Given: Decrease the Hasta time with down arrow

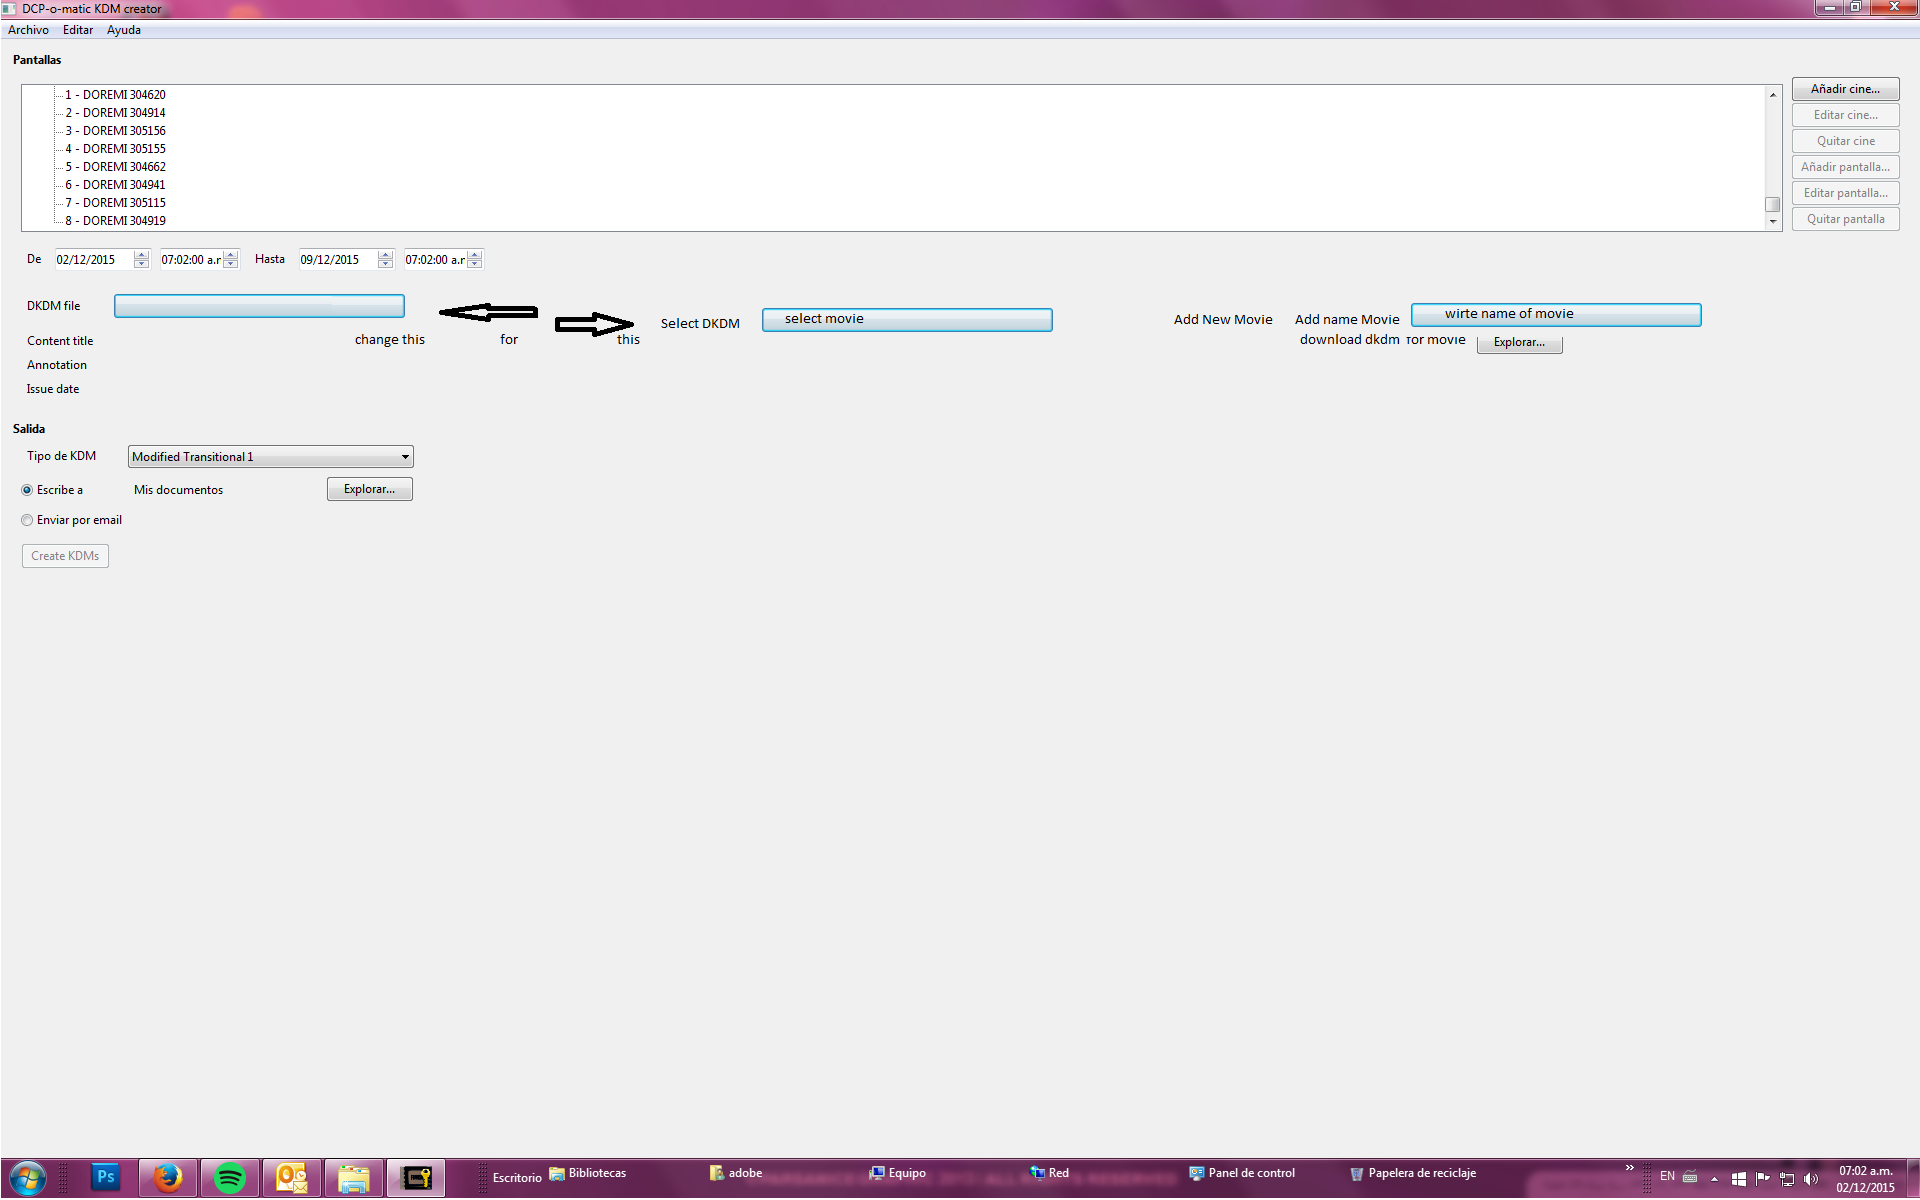Looking at the screenshot, I should 475,265.
